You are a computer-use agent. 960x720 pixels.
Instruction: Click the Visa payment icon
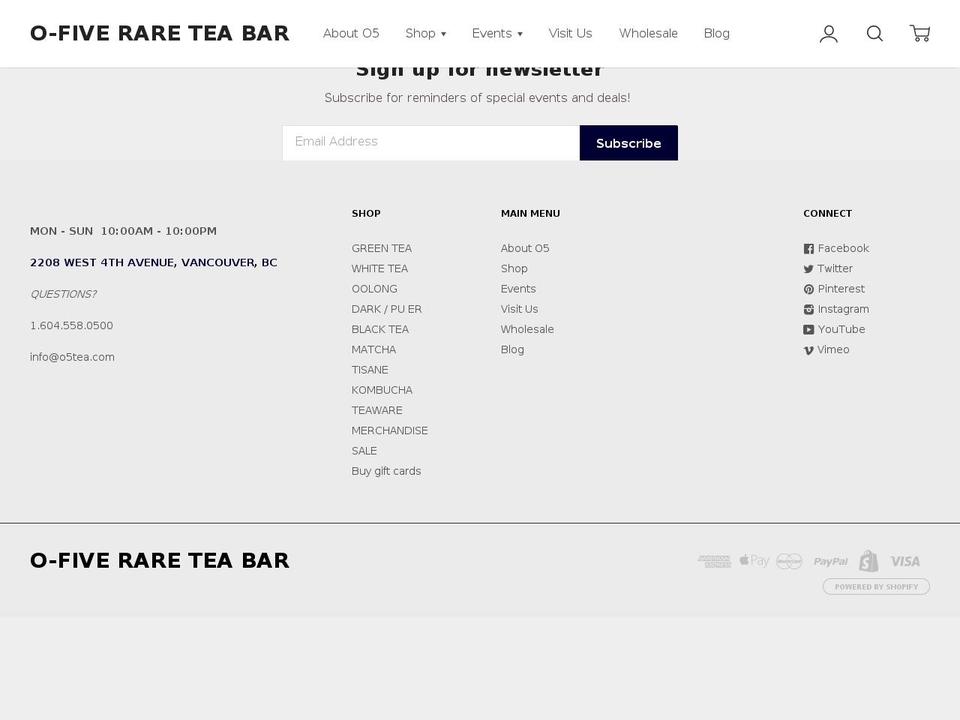point(905,561)
